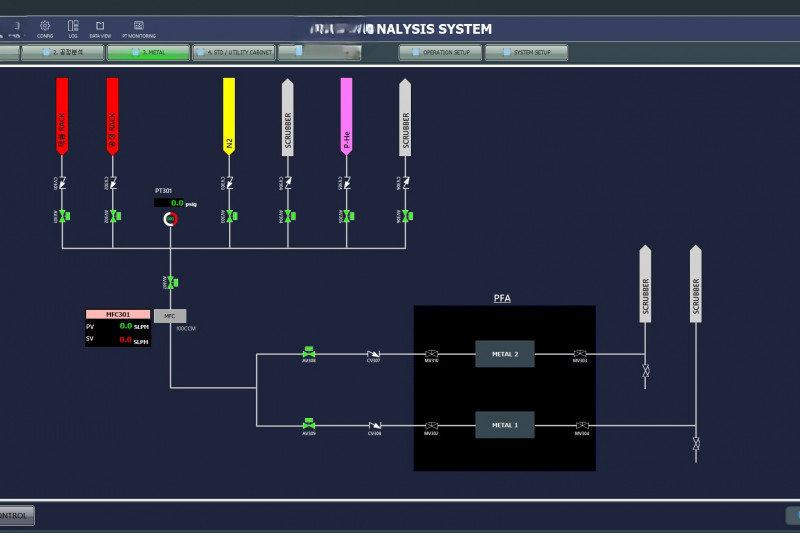Viewport: 800px width, 533px height.
Task: Open the SYSTEM SETUP button
Action: point(526,53)
